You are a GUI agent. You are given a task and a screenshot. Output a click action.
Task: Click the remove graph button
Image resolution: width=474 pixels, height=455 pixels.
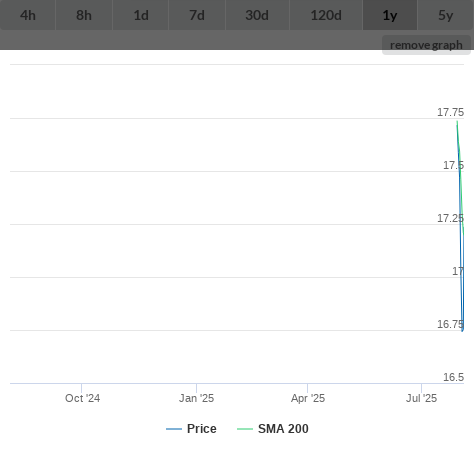pos(426,45)
